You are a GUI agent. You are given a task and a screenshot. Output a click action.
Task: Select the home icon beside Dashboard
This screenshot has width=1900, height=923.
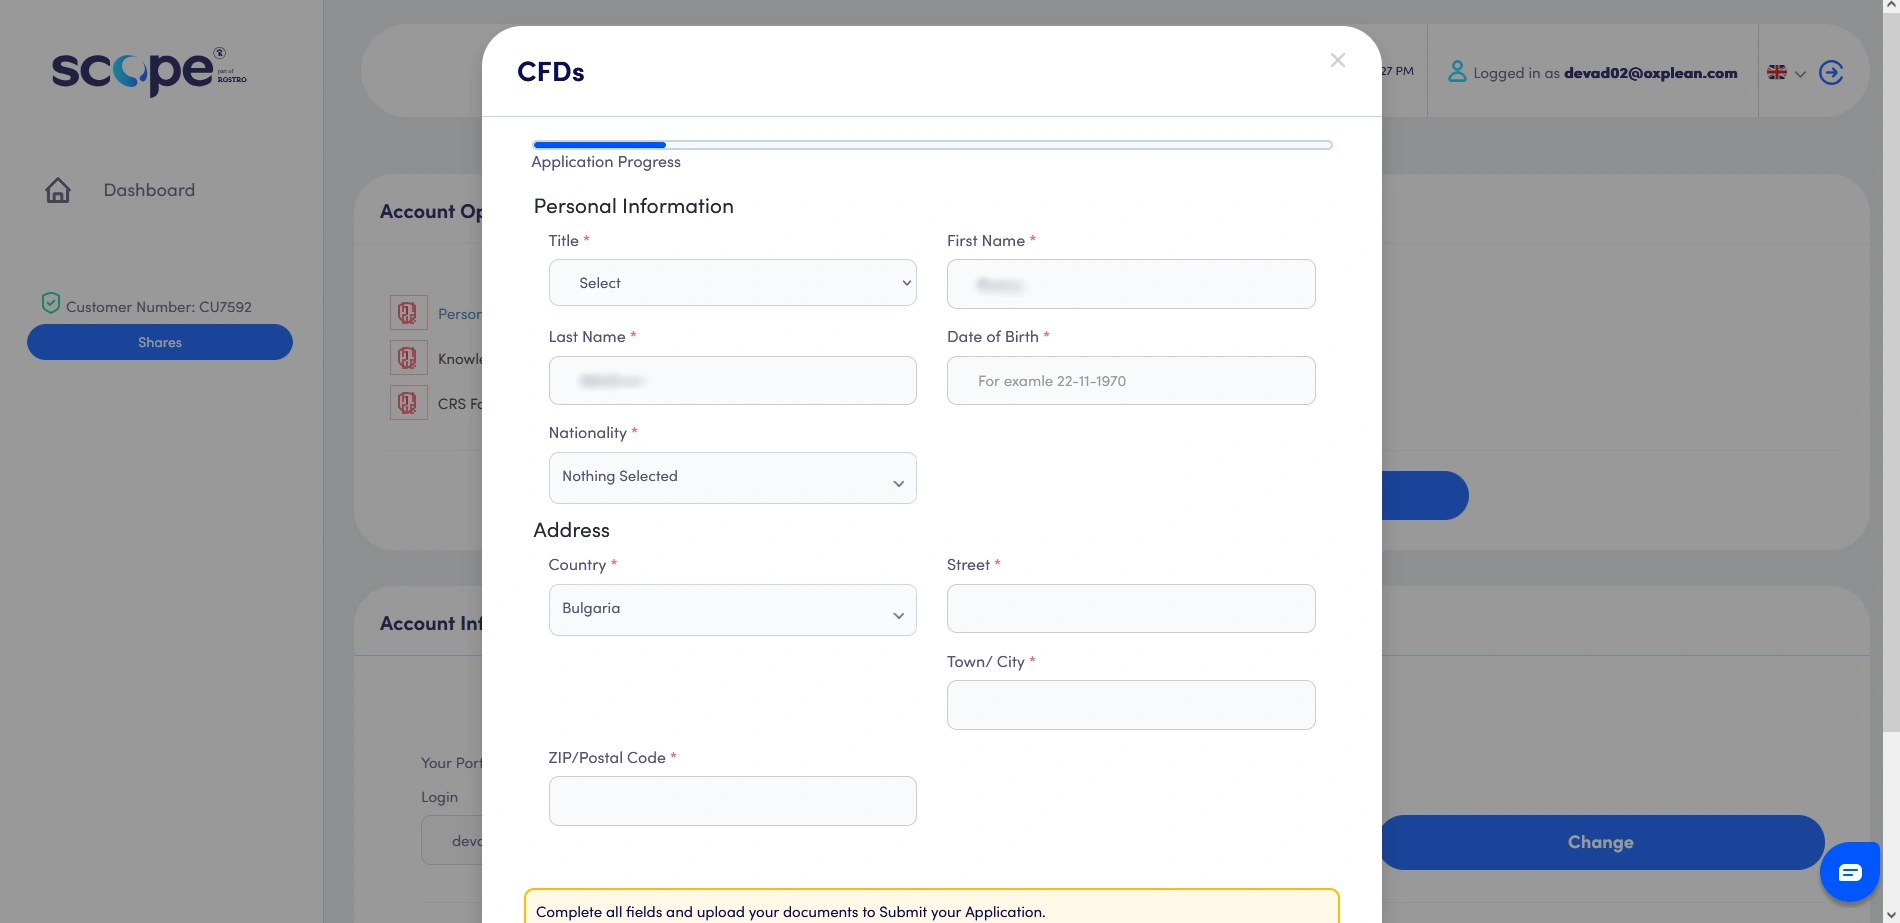(58, 189)
